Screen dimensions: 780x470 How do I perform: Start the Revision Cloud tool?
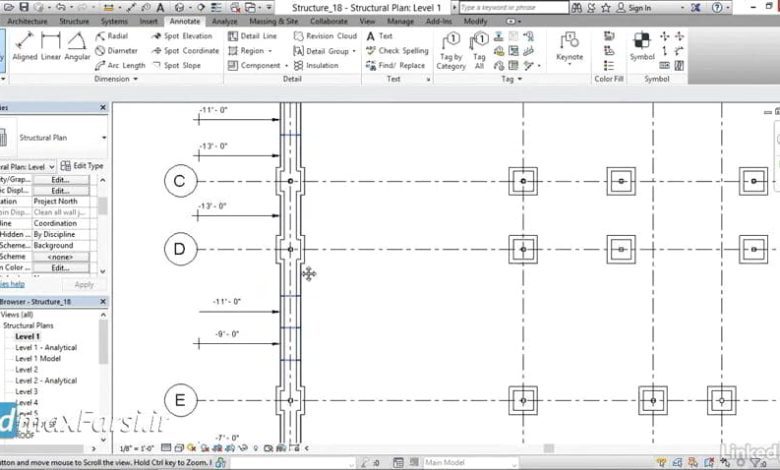click(x=325, y=36)
